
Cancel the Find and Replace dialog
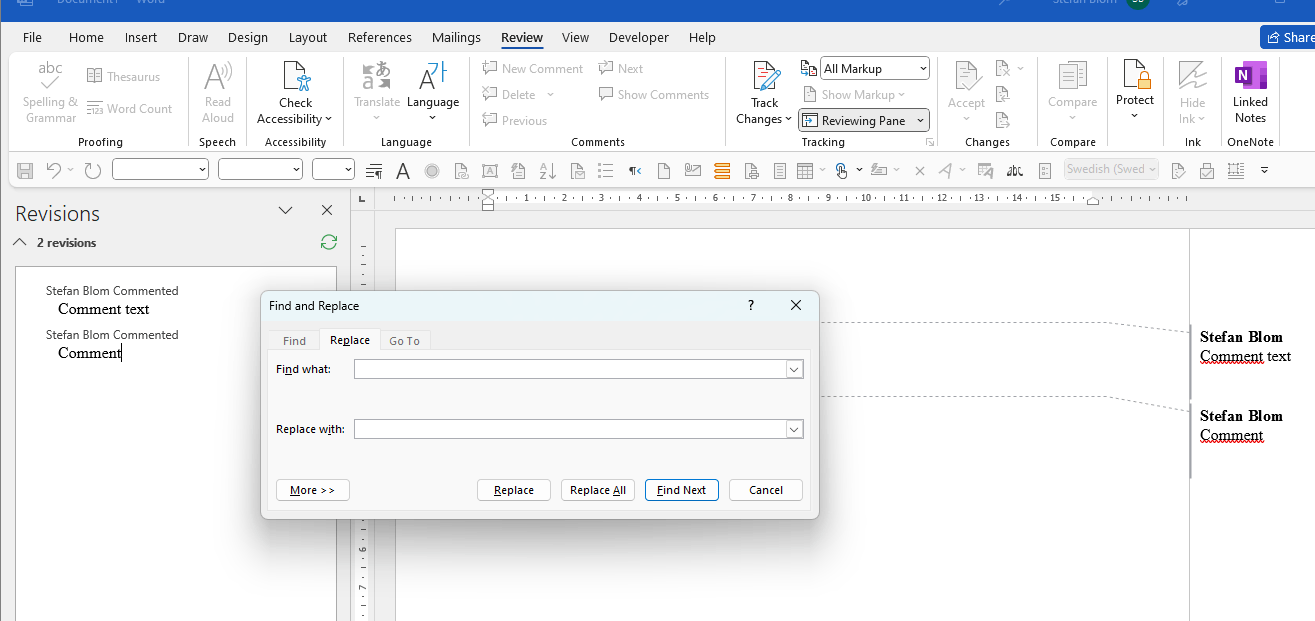766,490
